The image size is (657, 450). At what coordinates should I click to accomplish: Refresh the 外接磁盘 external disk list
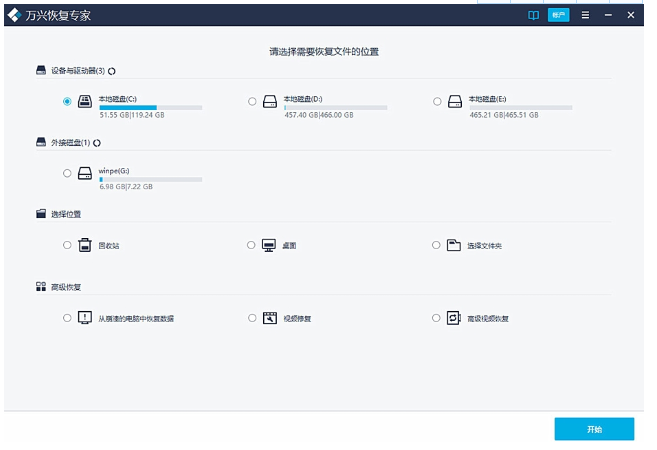pos(97,143)
